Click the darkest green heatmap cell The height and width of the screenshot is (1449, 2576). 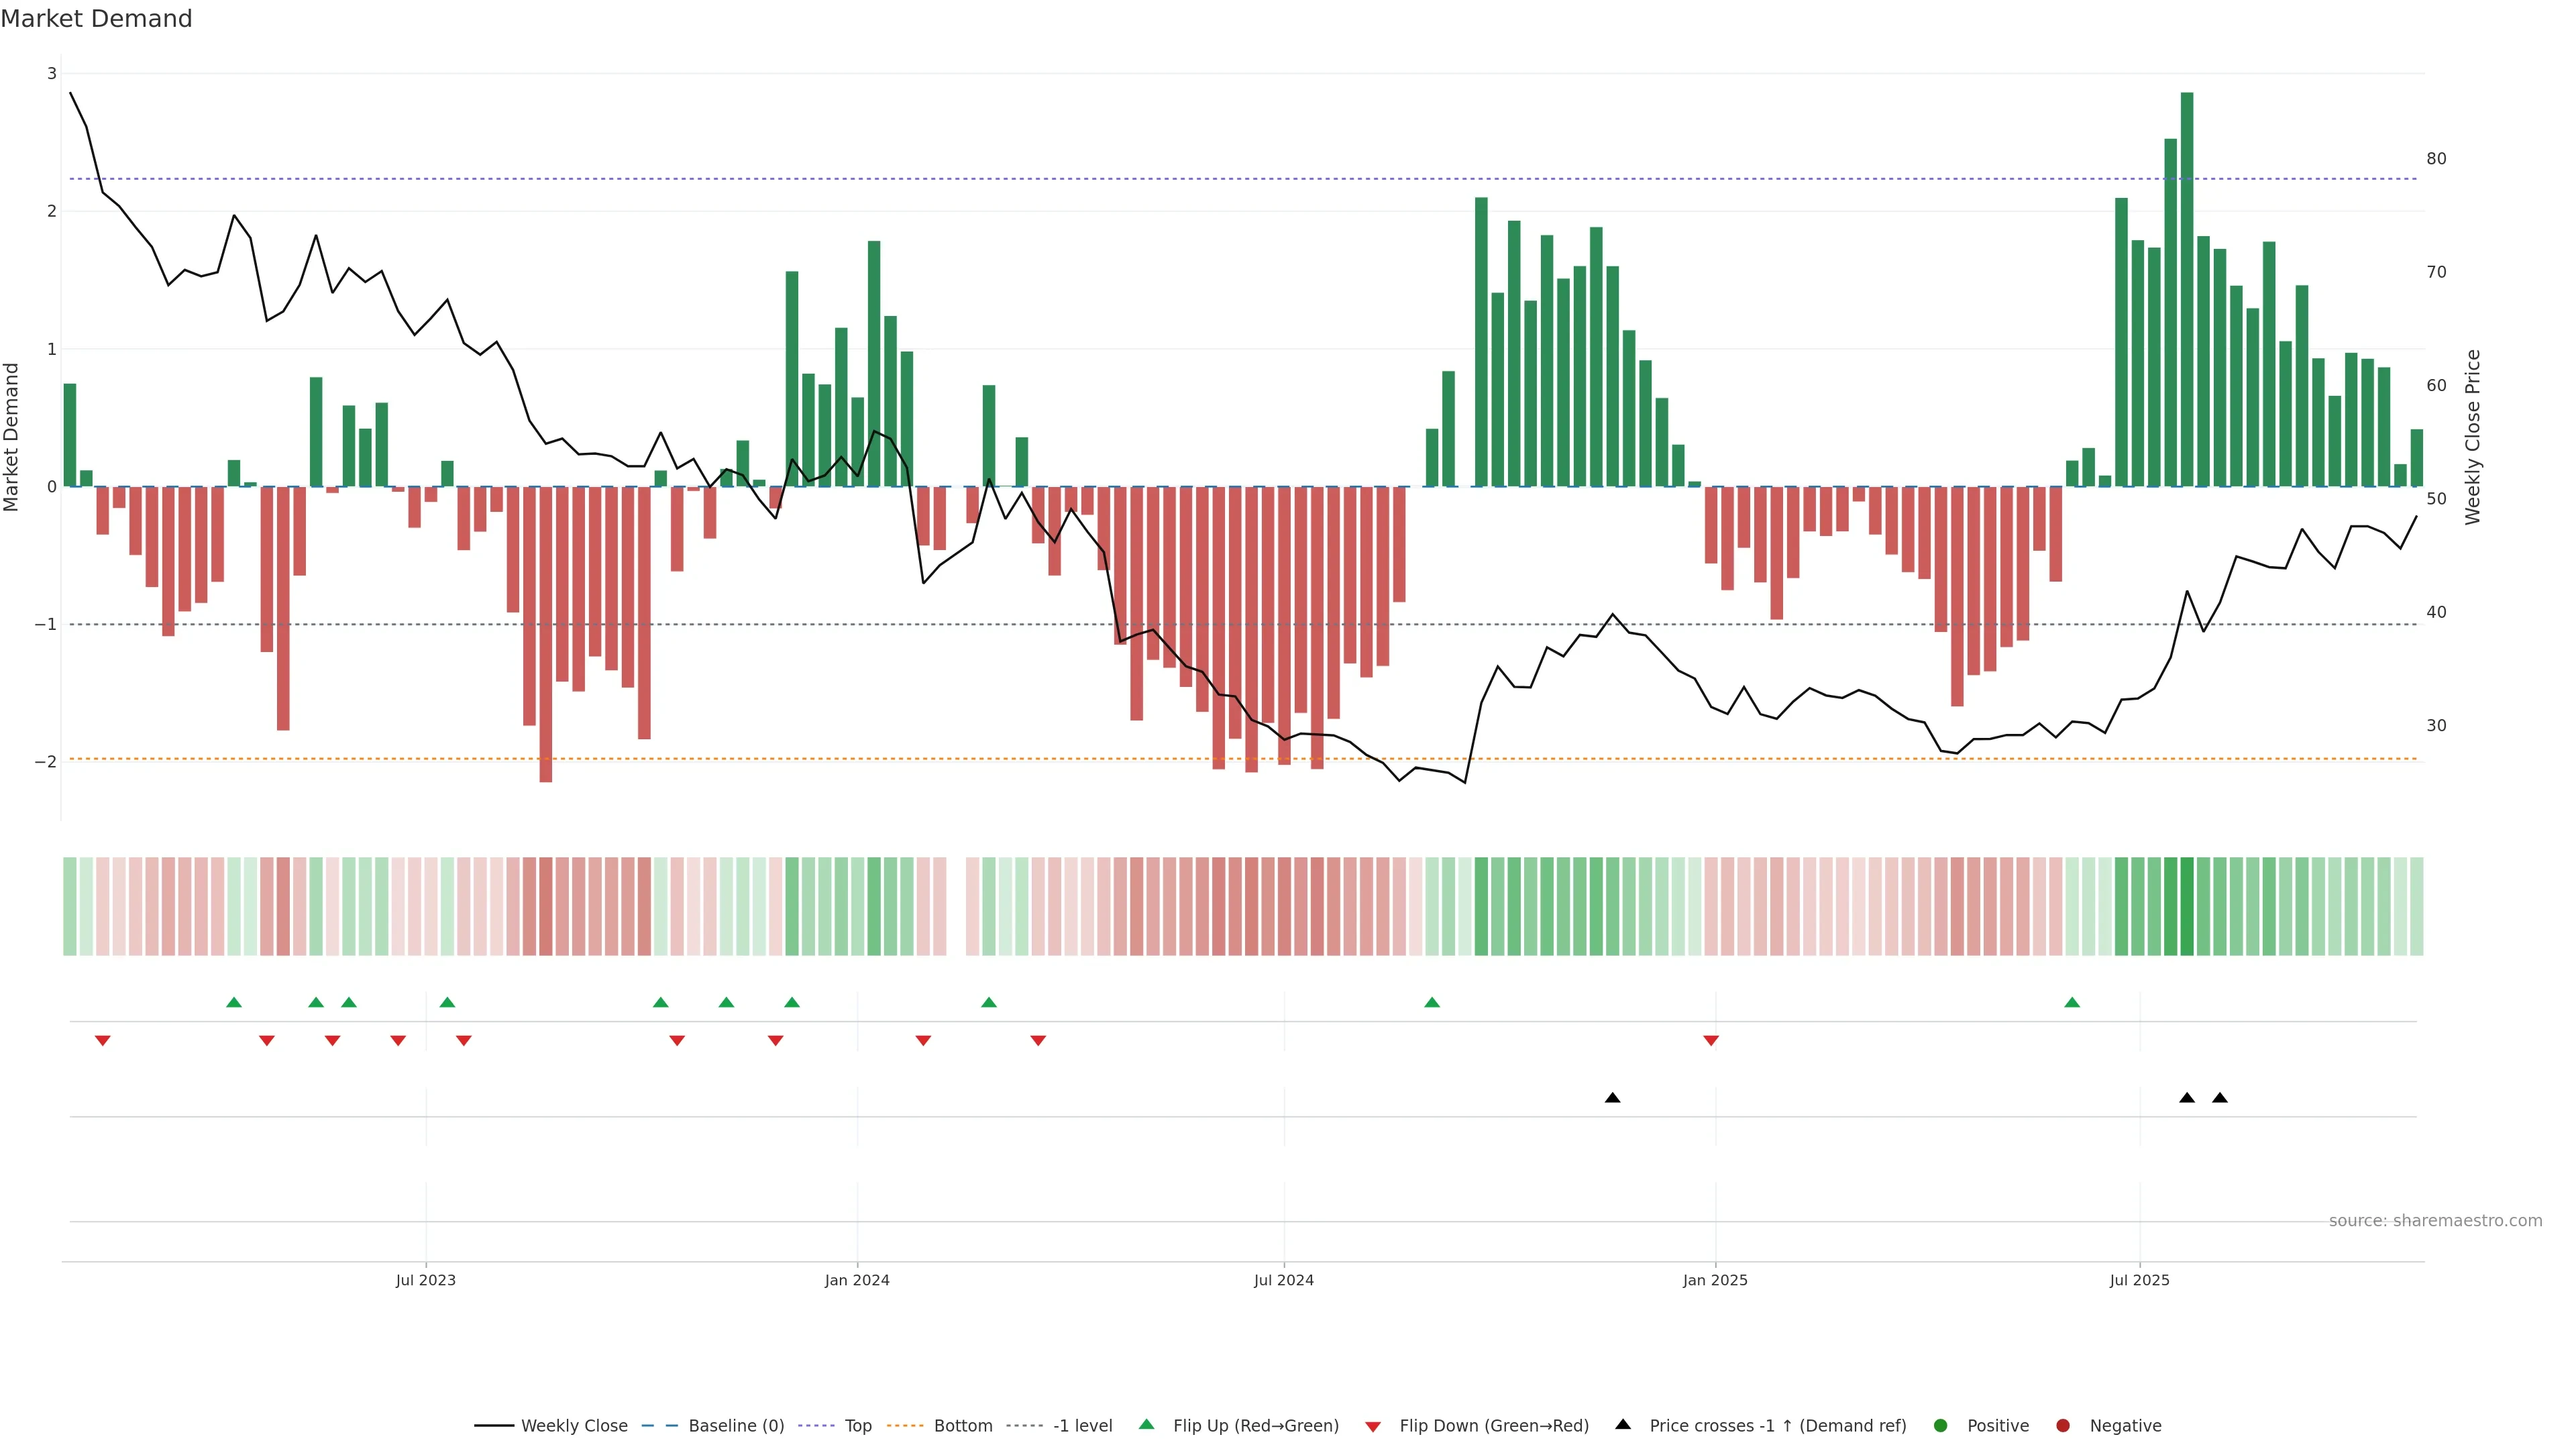pyautogui.click(x=2187, y=906)
